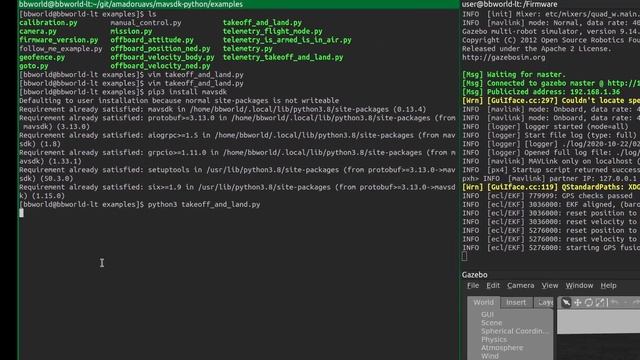Select the translate mode tool in Gazebo
640x360 pixels.
[x=578, y=302]
